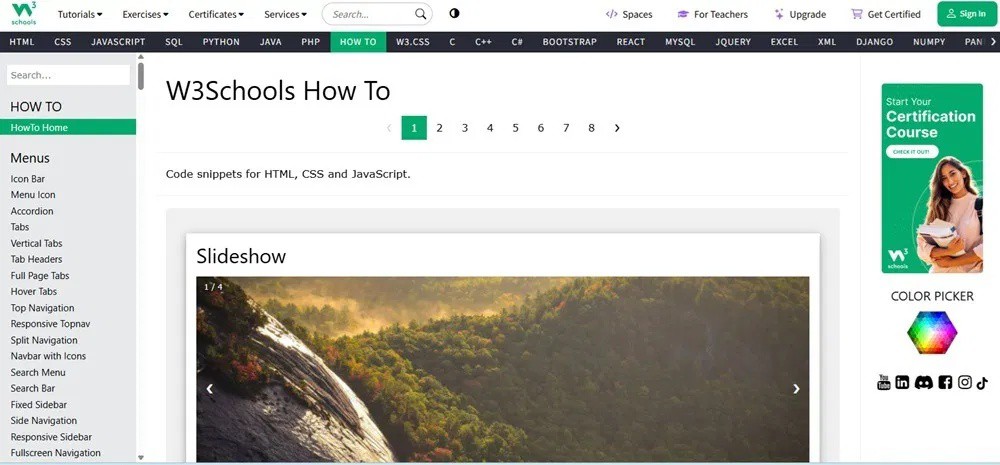Open the BOOTSTRAP tab
Viewport: 1000px width, 465px height.
click(570, 42)
